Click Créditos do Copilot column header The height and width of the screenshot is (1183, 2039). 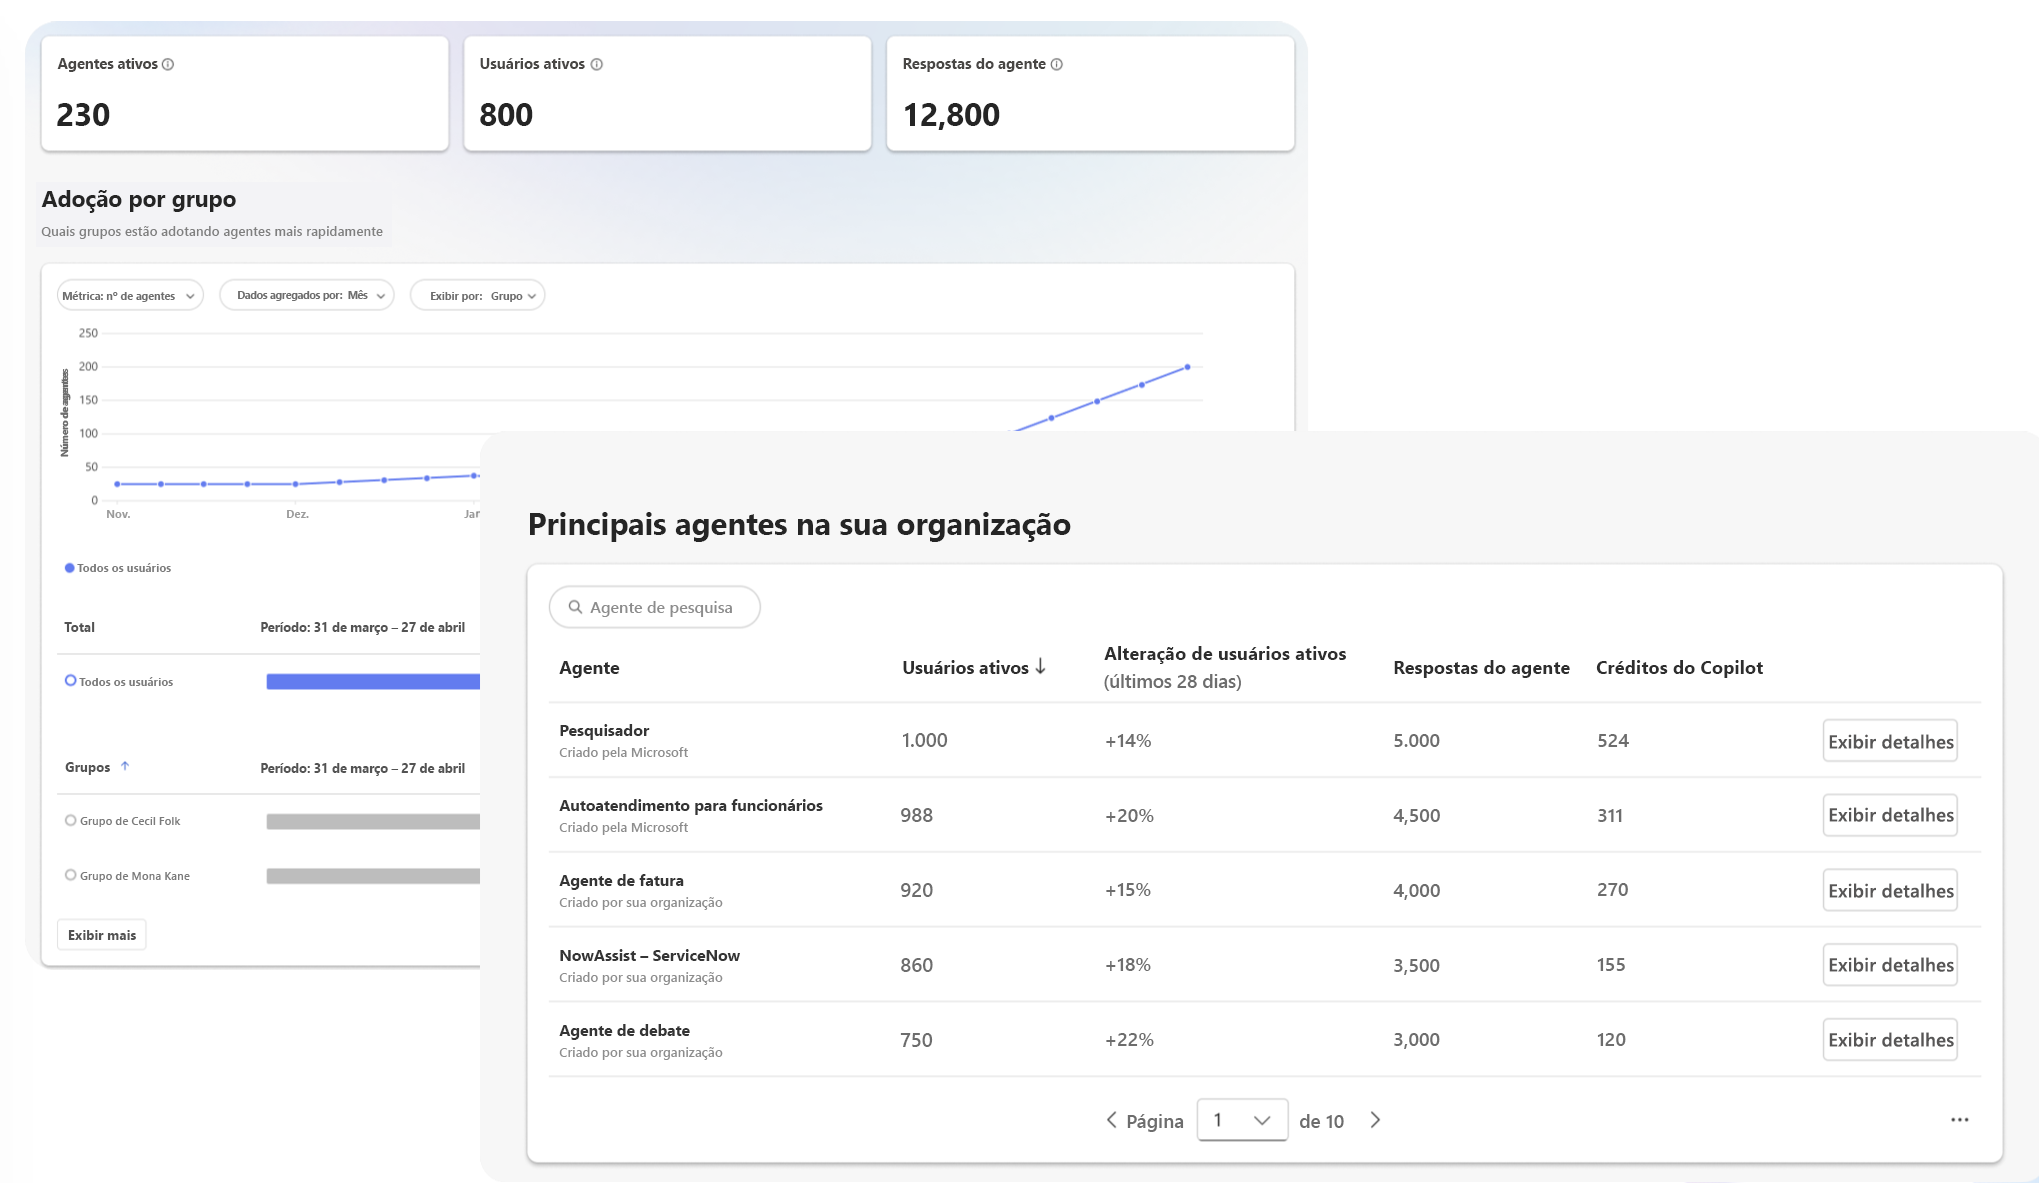[x=1679, y=667]
